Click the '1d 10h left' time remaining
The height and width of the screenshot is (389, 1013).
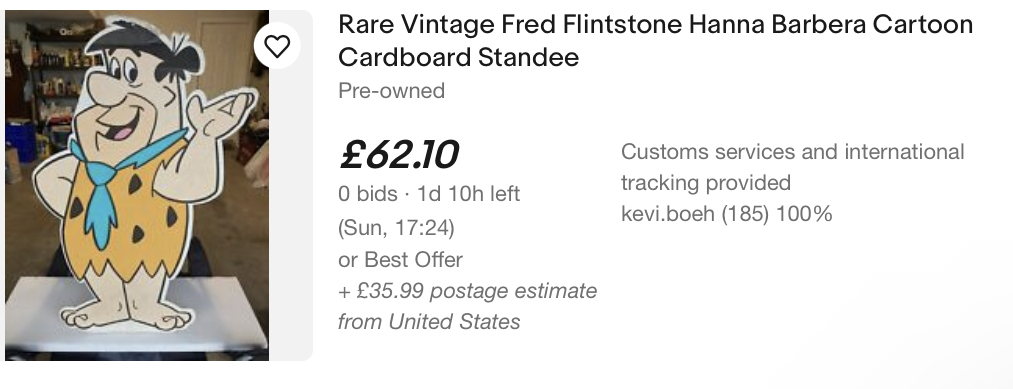(x=468, y=194)
